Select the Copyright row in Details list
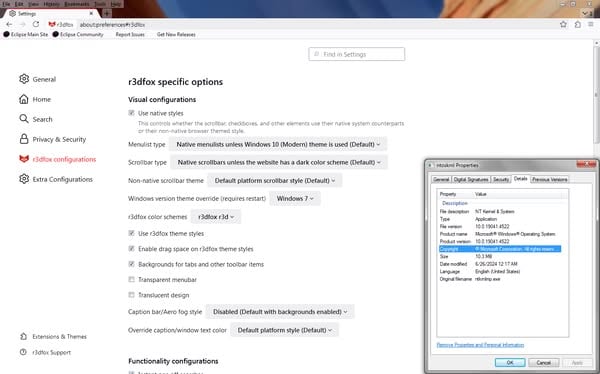 click(x=500, y=249)
